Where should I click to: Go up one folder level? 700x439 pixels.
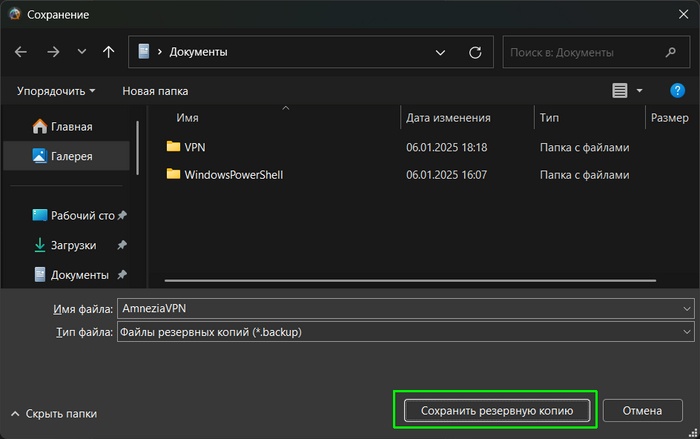pos(108,52)
